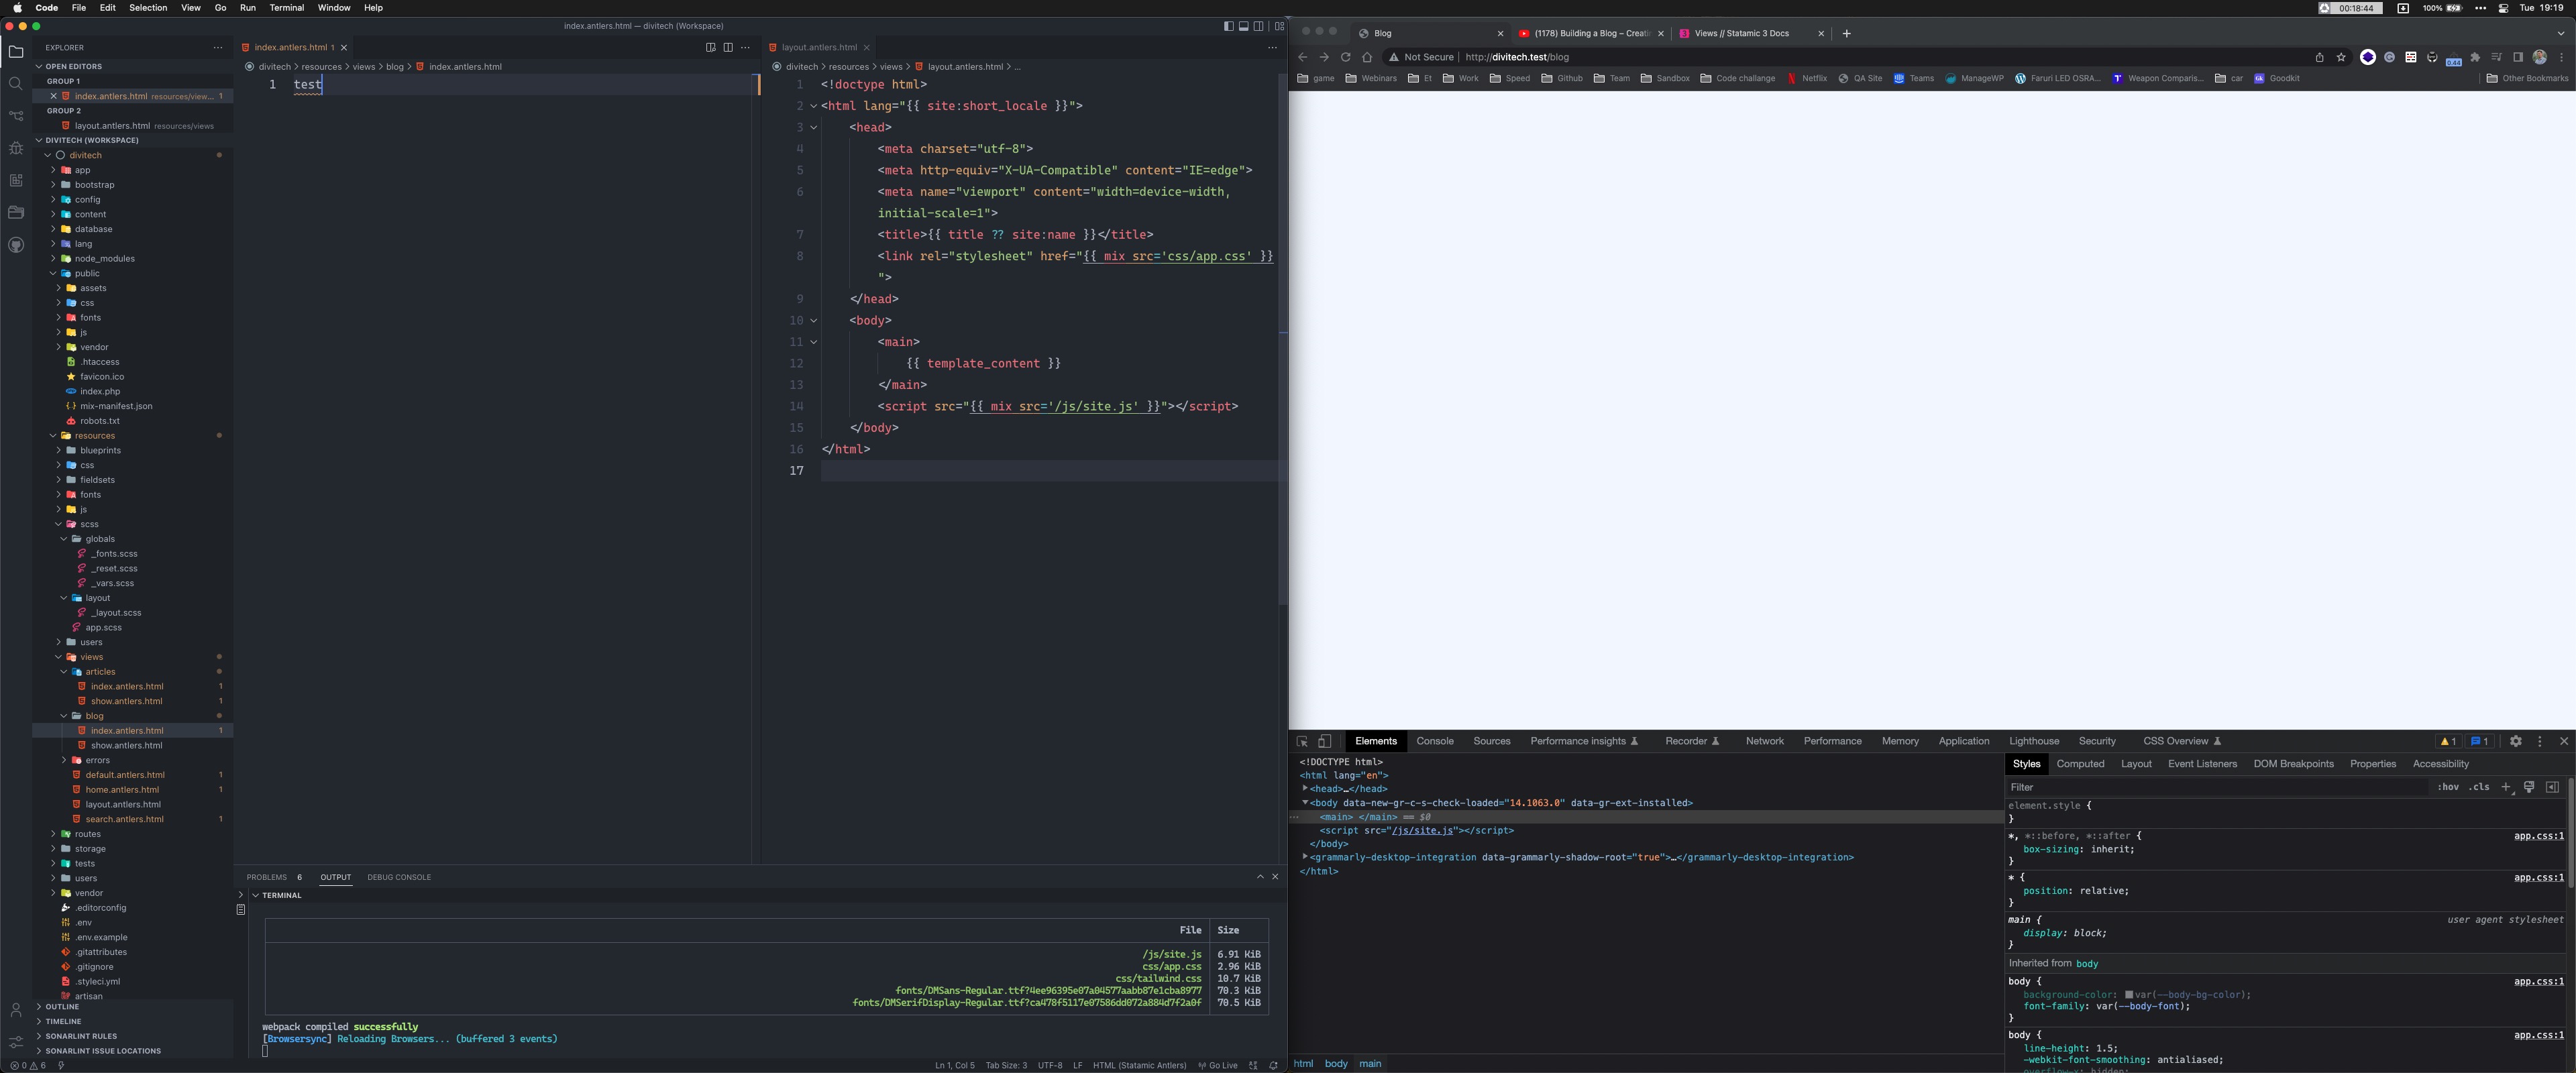Switch to the Views // Statamic 3 Docs tab

click(x=1742, y=33)
